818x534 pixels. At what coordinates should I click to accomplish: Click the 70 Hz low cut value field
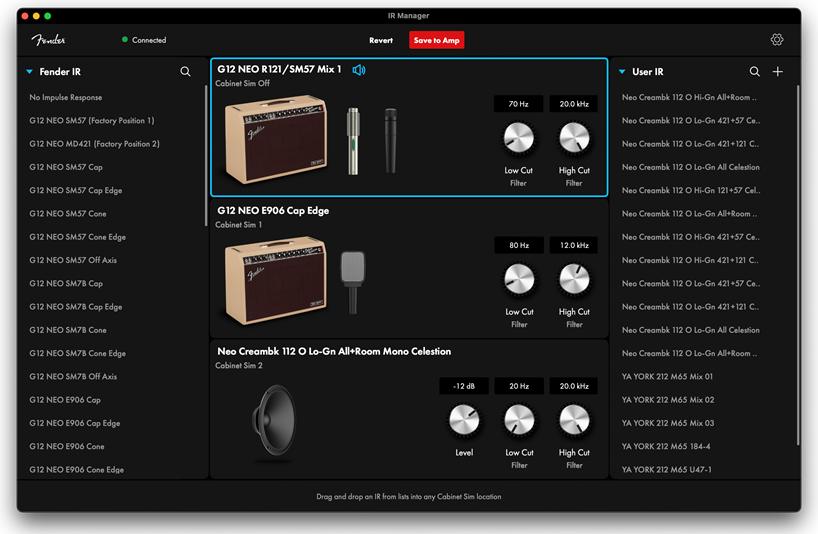click(519, 104)
